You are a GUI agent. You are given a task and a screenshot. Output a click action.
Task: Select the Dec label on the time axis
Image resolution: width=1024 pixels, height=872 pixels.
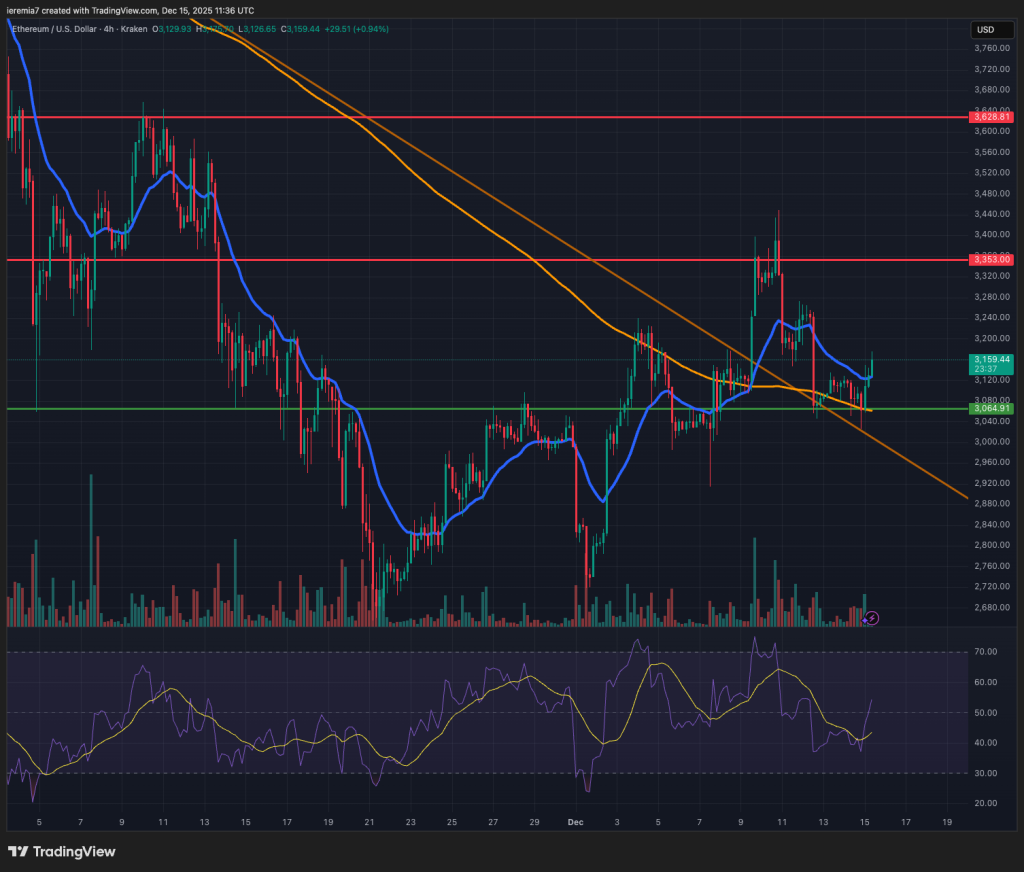(x=575, y=822)
